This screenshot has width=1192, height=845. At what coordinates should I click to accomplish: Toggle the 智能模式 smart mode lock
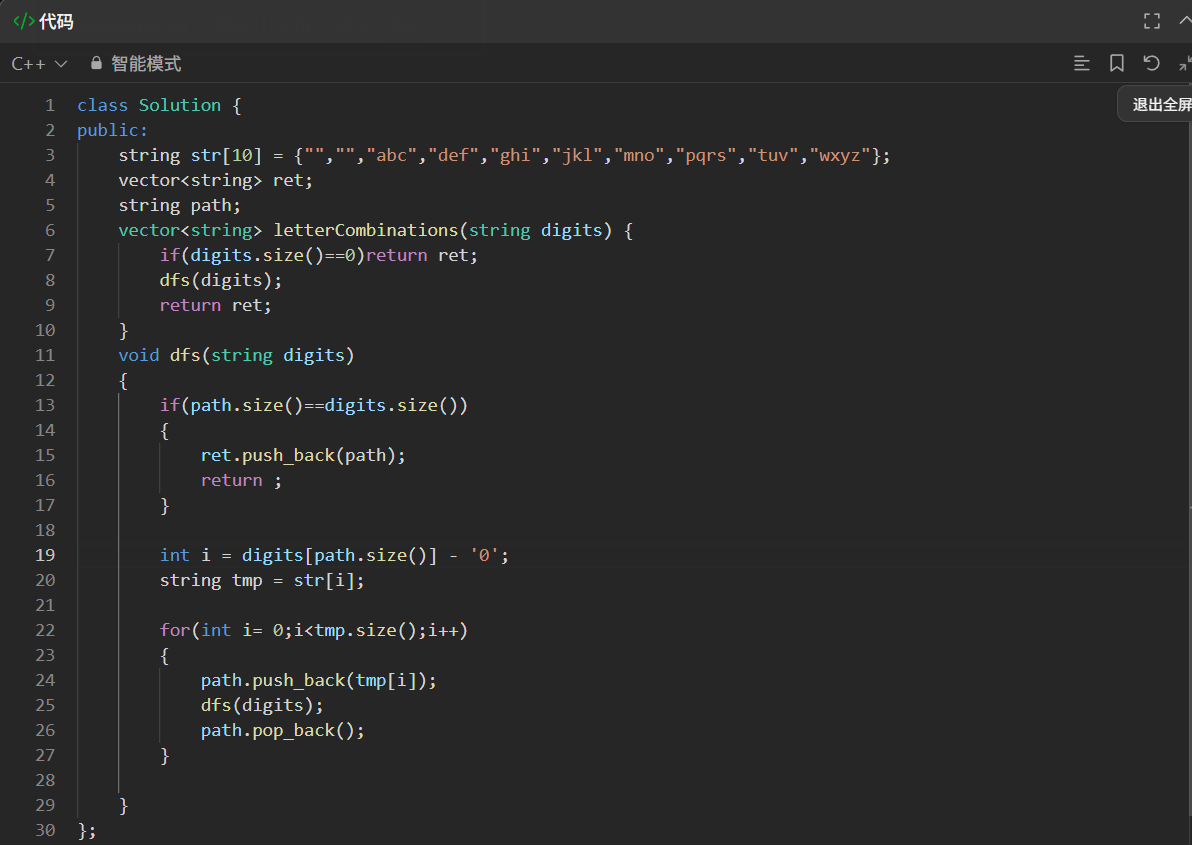pos(136,64)
